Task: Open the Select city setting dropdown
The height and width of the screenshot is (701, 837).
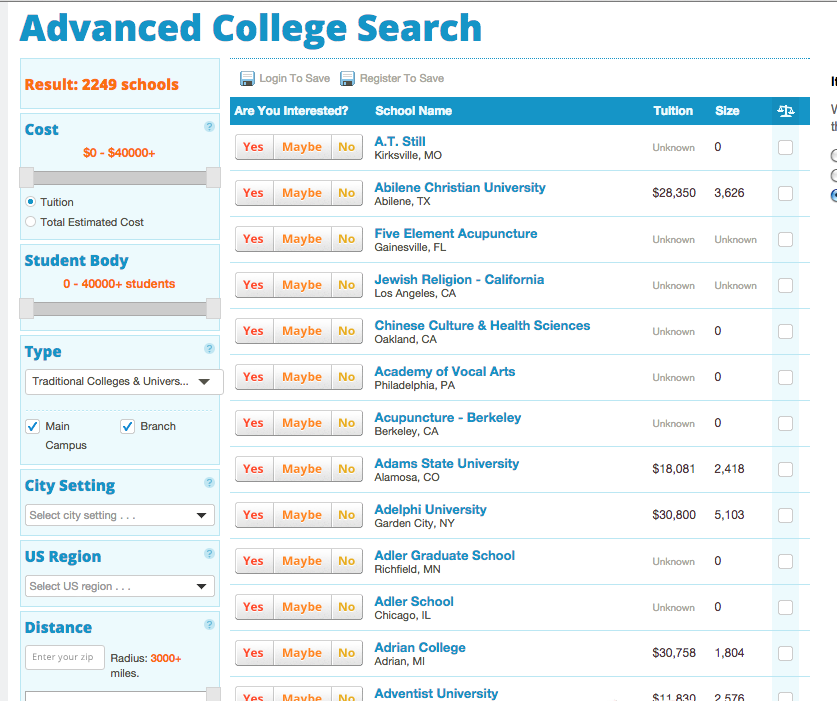Action: click(x=119, y=516)
